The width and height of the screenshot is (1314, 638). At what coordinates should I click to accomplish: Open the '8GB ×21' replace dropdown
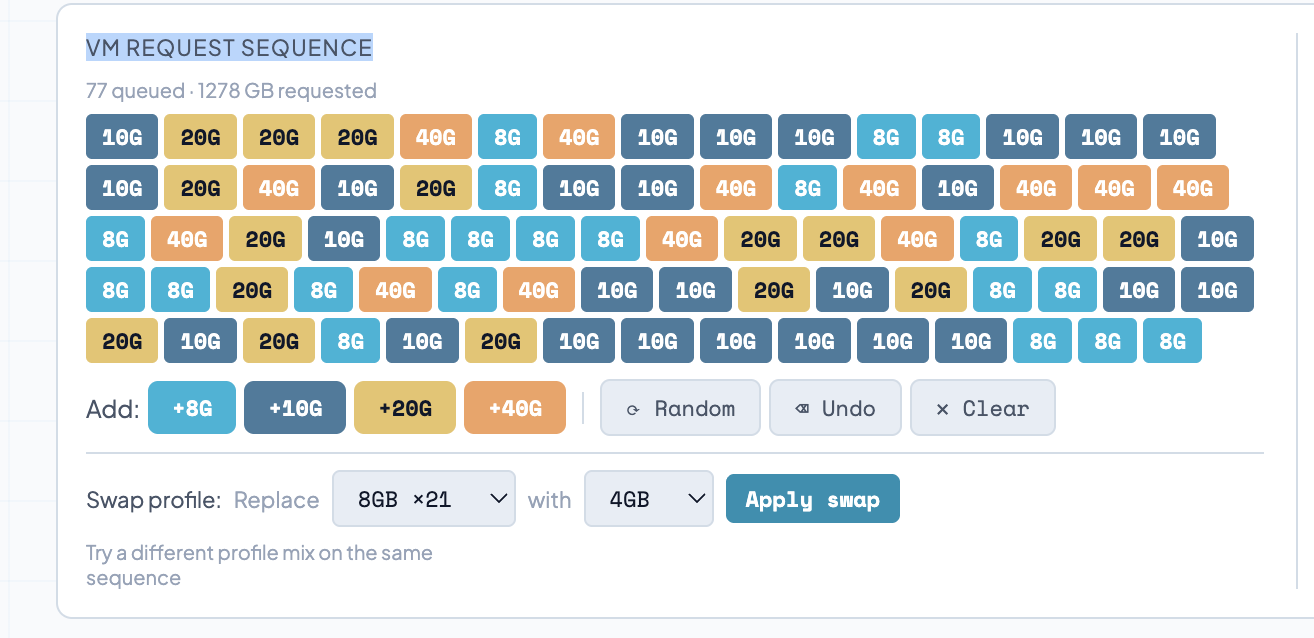click(424, 499)
